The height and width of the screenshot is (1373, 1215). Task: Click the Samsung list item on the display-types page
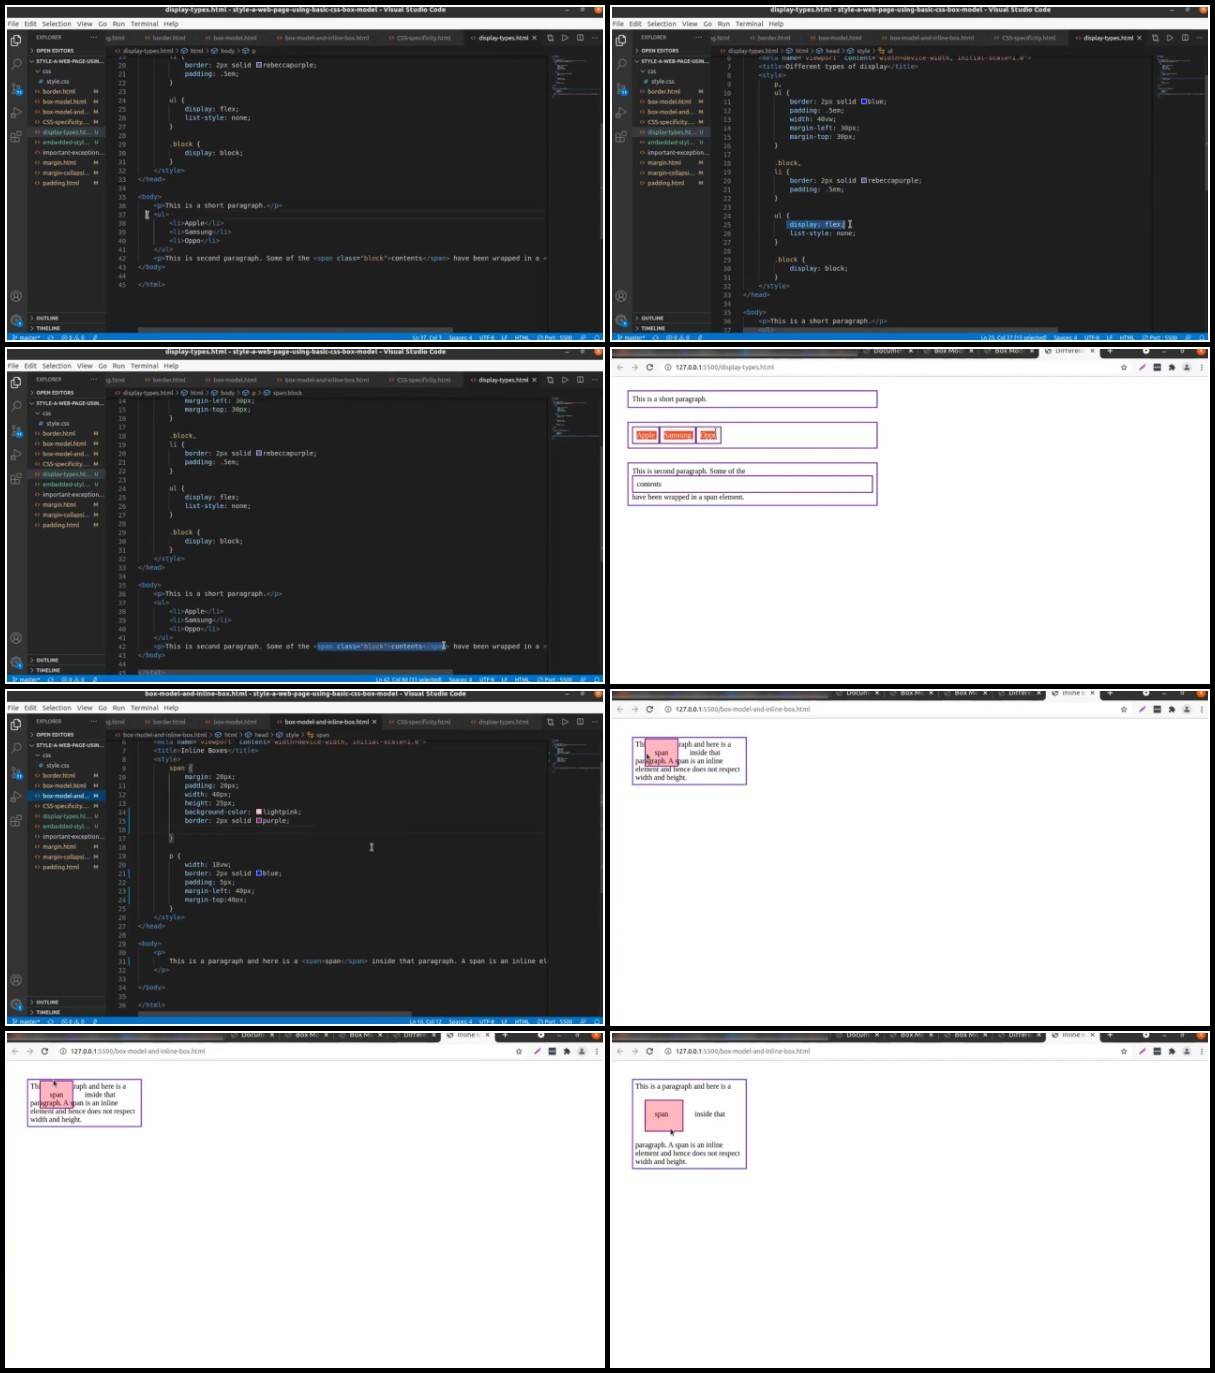tap(677, 435)
